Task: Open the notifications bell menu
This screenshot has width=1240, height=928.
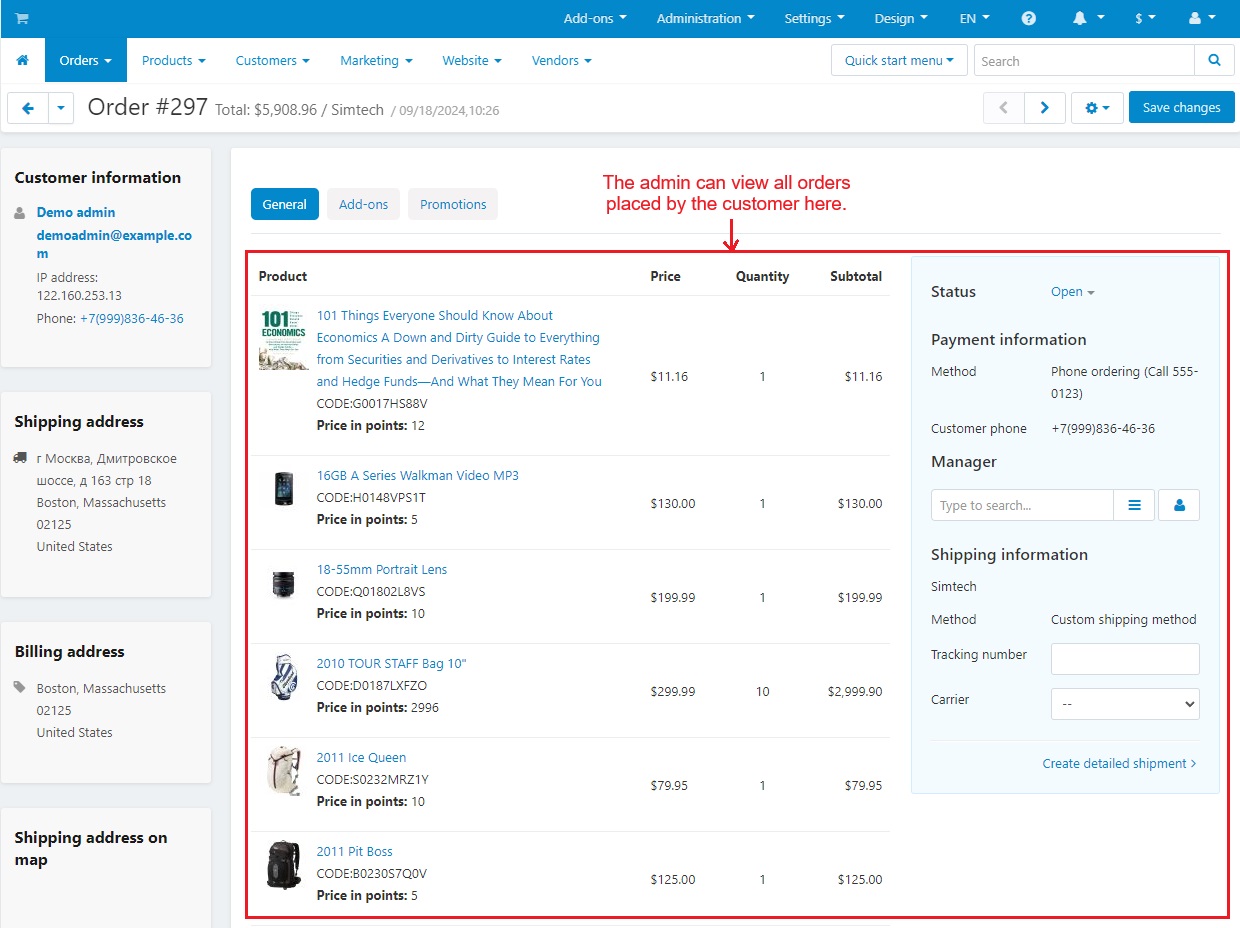Action: [x=1088, y=19]
